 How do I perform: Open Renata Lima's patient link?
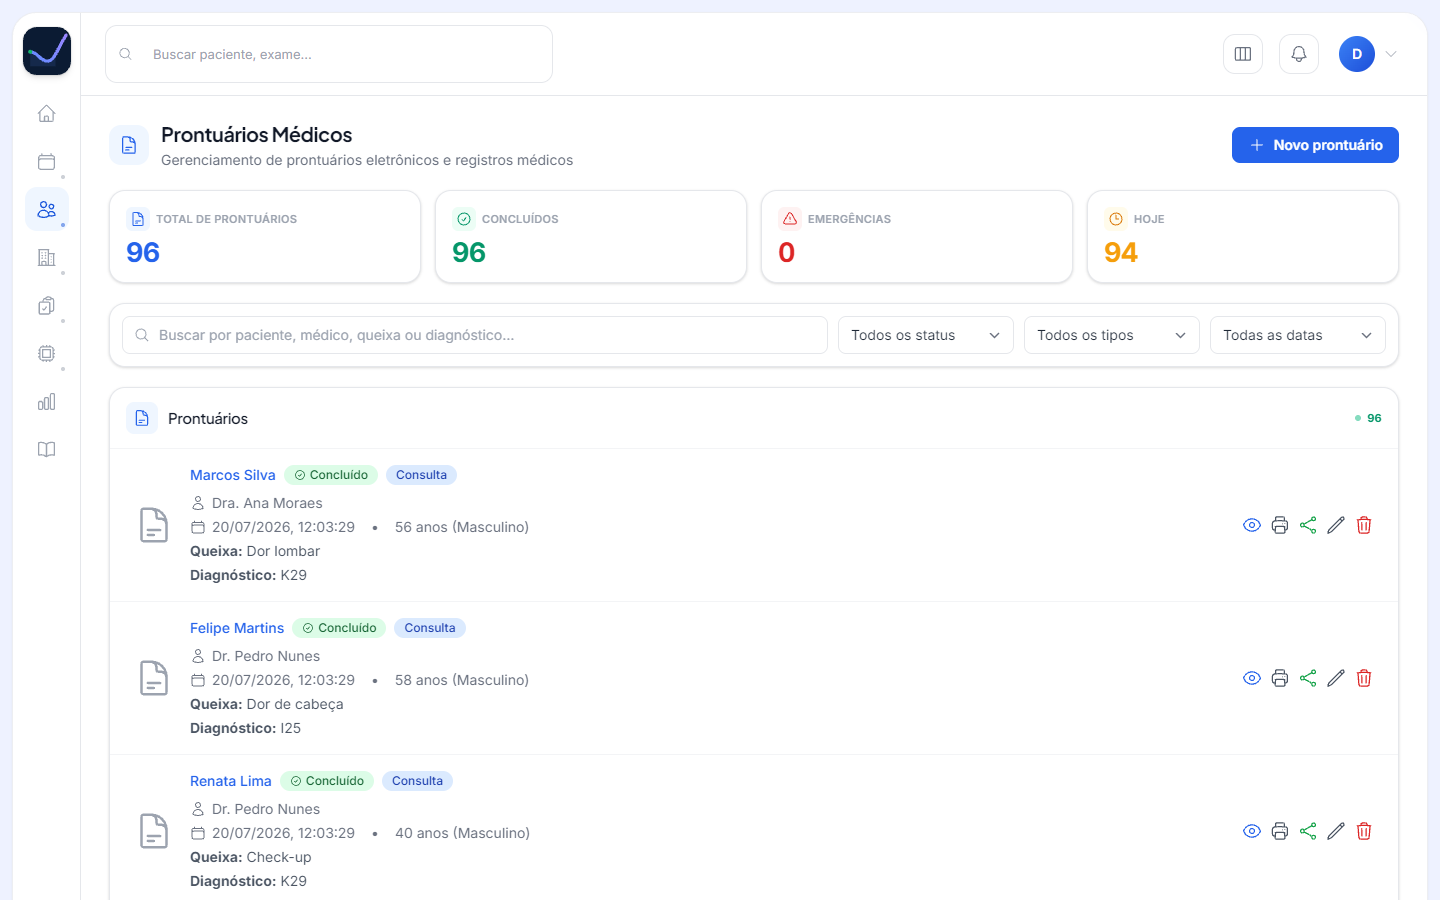(x=231, y=781)
